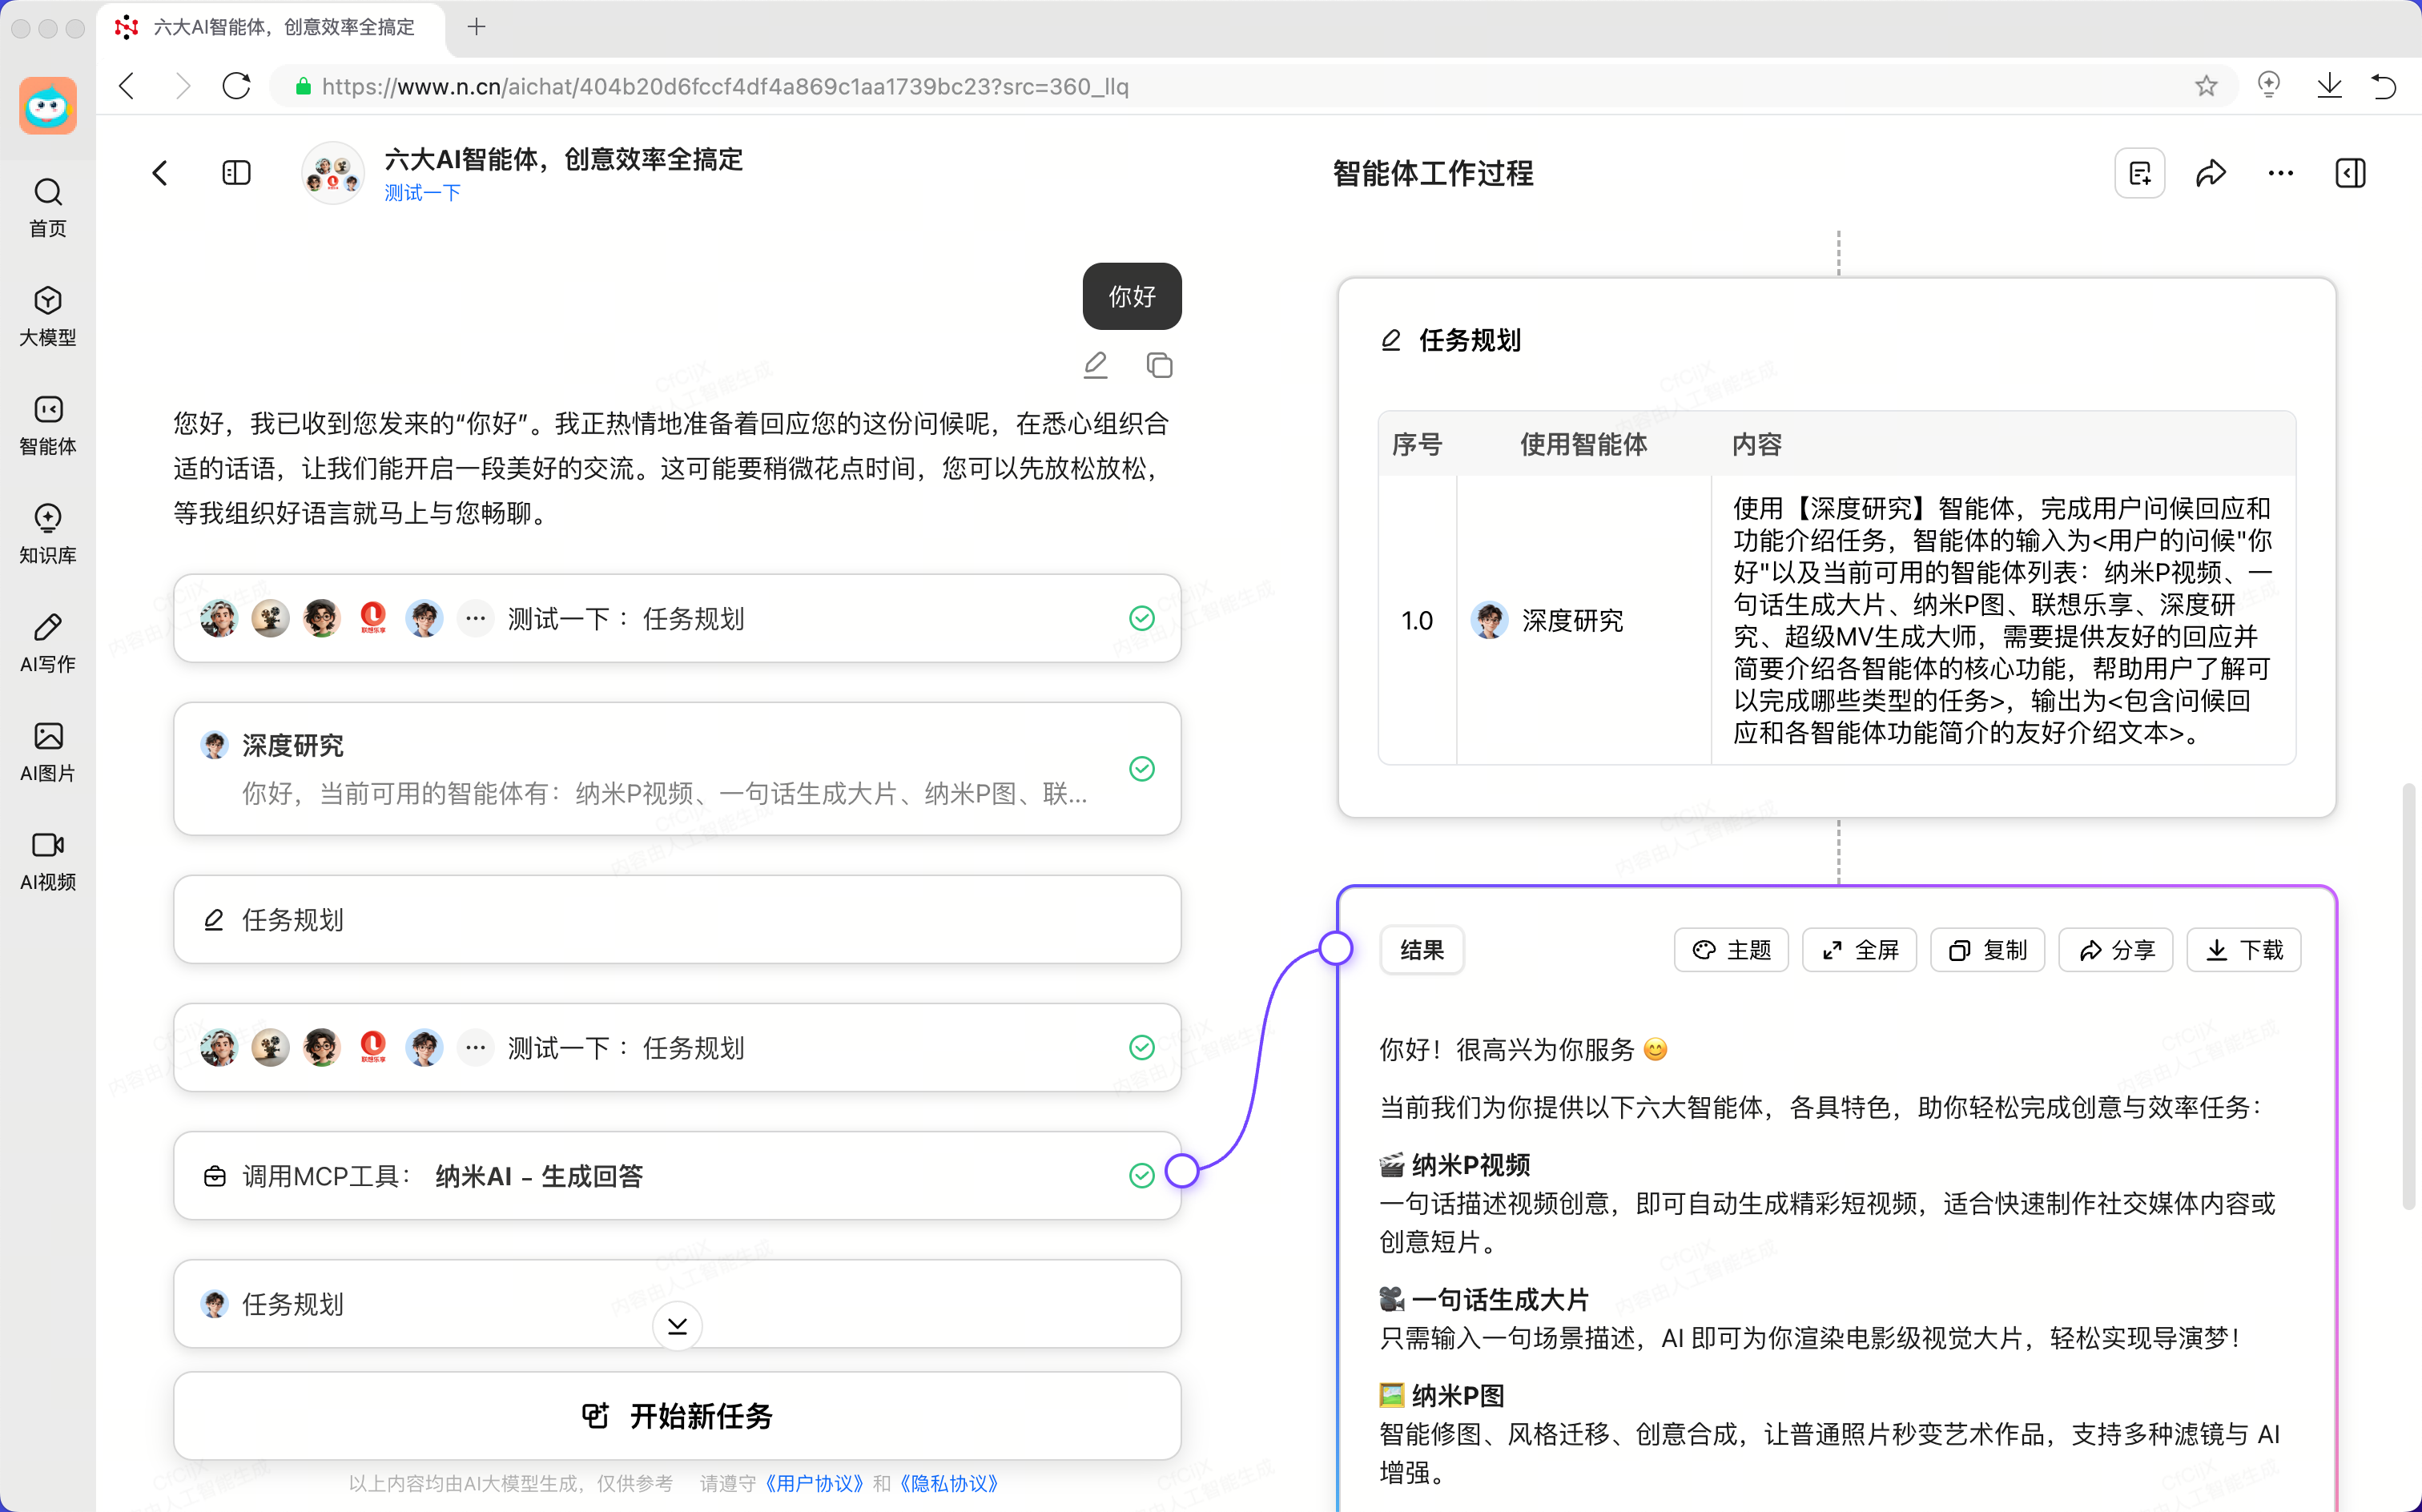Click the 一句话生成大片 heading in results
Screen dimensions: 2422x1512
(1500, 1299)
